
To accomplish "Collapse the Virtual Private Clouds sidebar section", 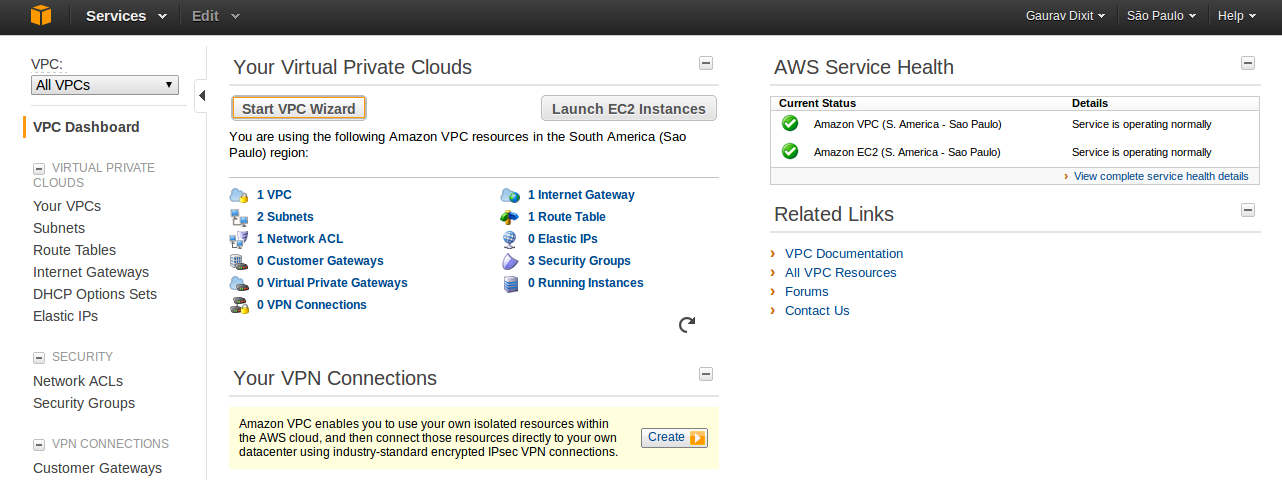I will pyautogui.click(x=39, y=169).
